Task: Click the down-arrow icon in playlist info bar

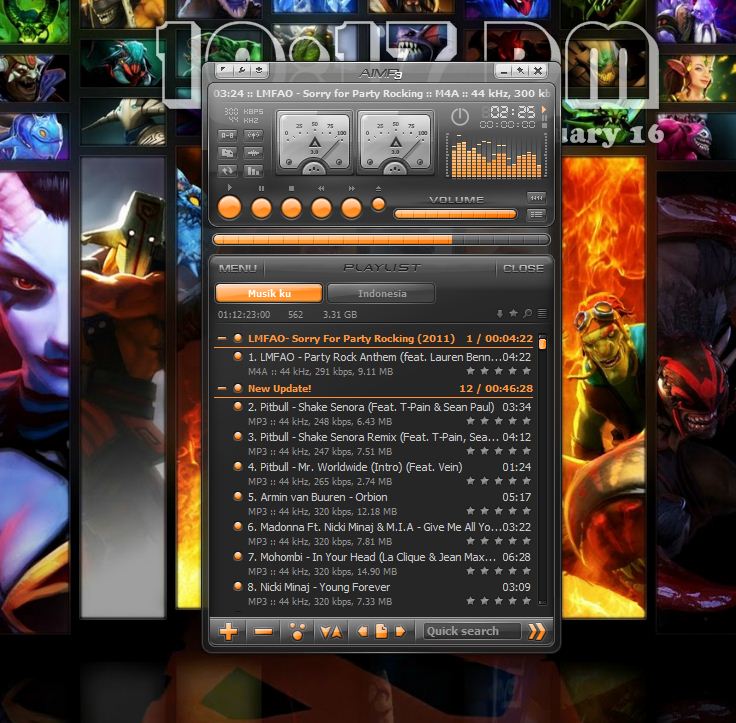Action: click(500, 314)
